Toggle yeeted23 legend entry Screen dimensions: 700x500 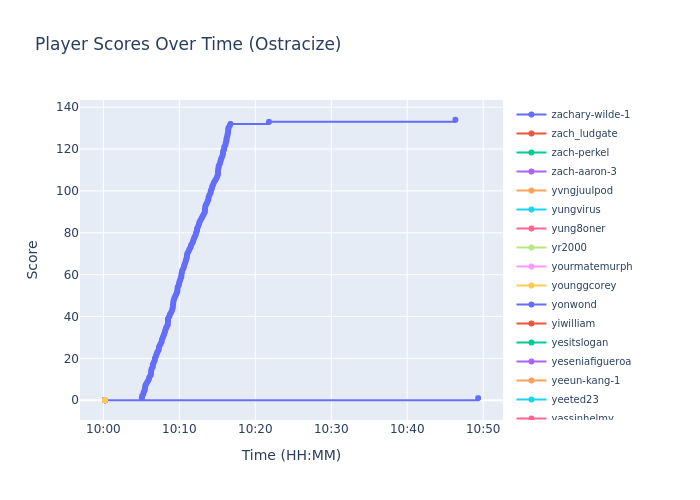click(575, 400)
